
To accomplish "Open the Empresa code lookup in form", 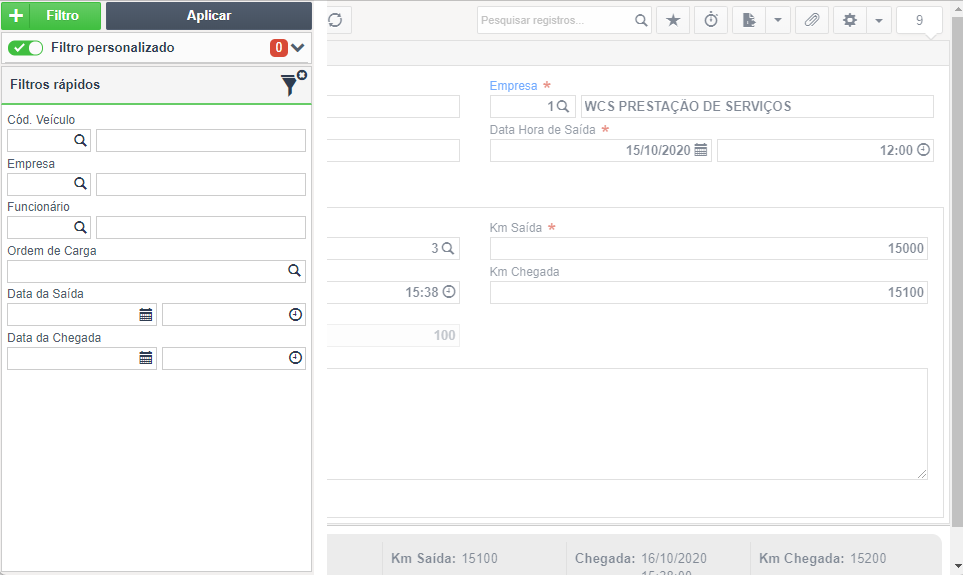I will (562, 106).
